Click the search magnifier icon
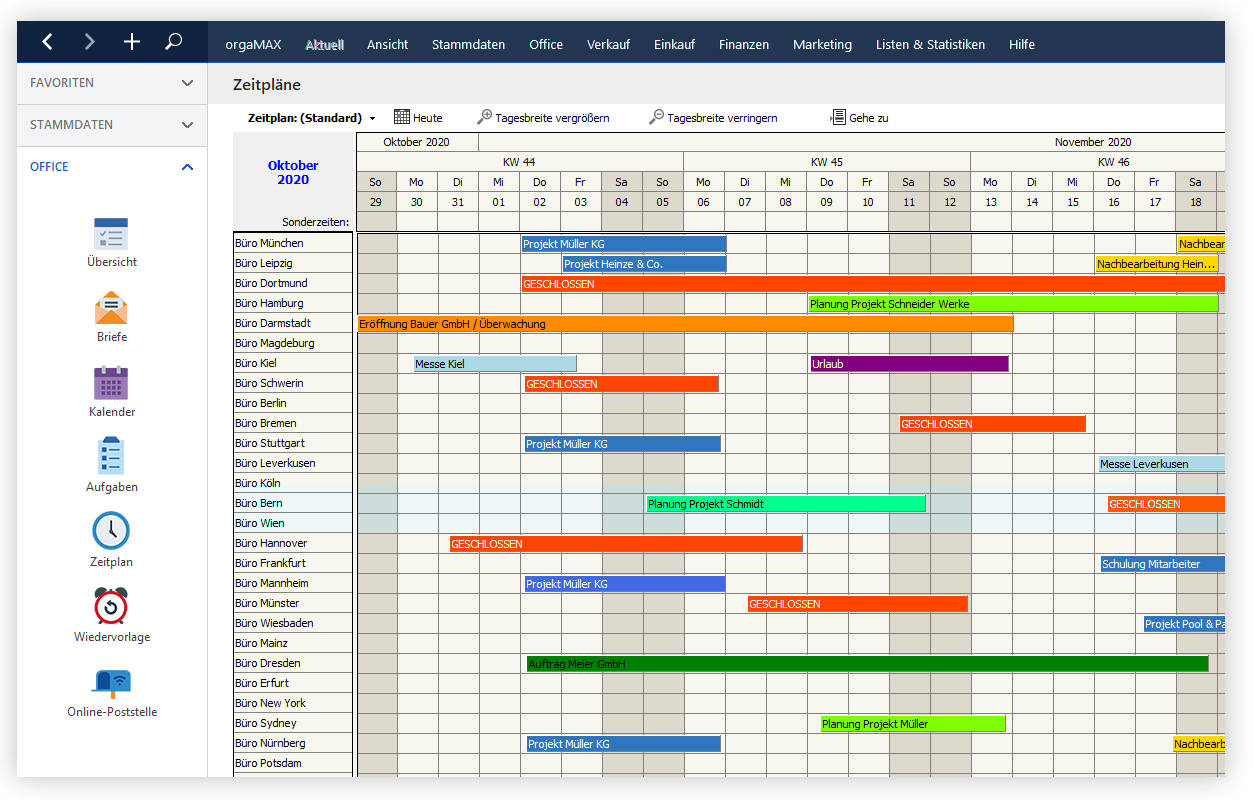 (173, 42)
